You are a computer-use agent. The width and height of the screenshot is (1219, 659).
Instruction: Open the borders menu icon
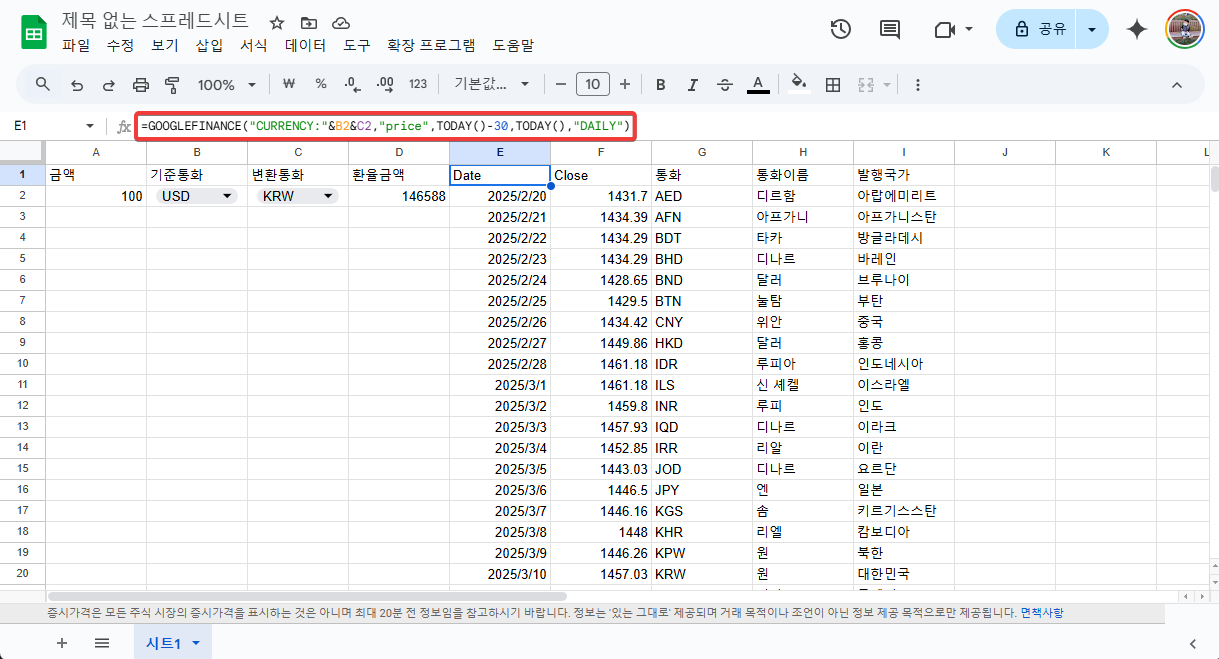click(833, 84)
